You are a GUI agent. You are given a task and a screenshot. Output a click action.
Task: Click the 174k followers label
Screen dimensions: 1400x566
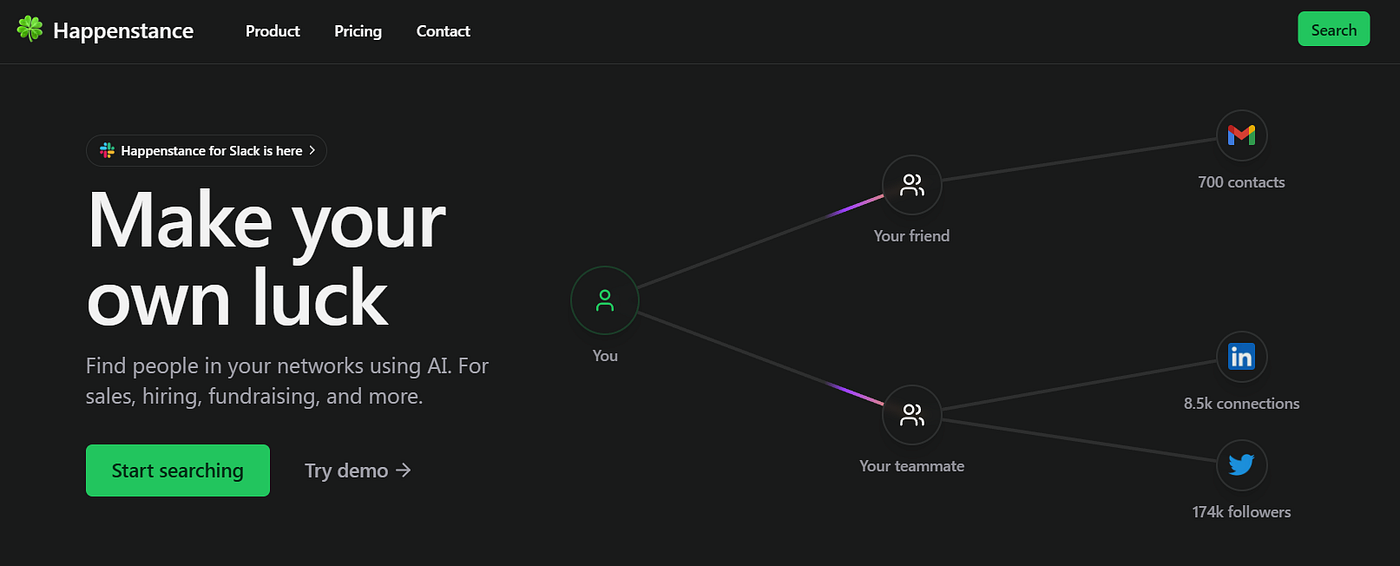click(1241, 512)
